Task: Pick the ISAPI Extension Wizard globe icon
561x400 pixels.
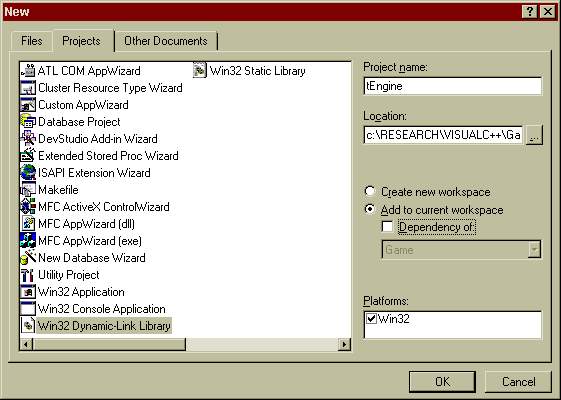Action: coord(28,173)
